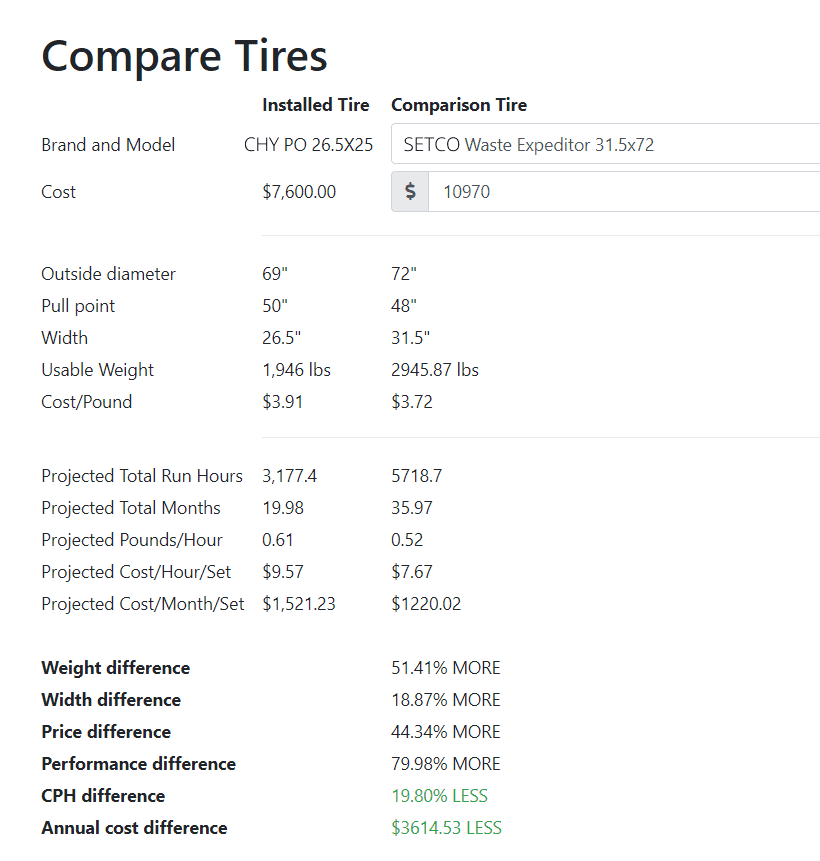The width and height of the screenshot is (820, 861).
Task: Click the Projected Total Run Hours label
Action: tap(142, 476)
